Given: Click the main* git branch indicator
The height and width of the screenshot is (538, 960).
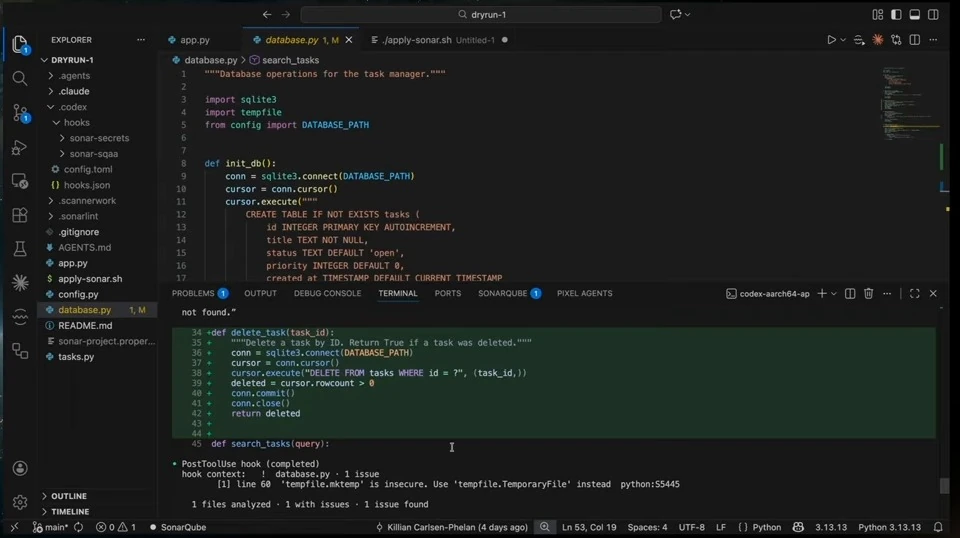Looking at the screenshot, I should tap(51, 527).
